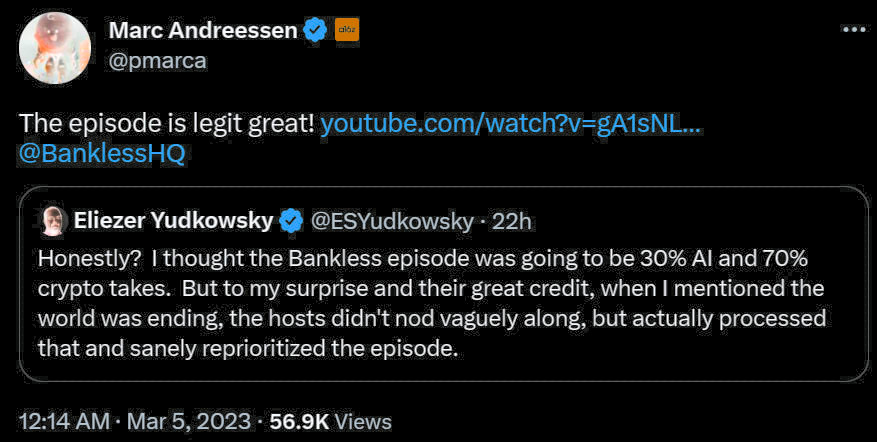
Task: Open the tweet's more options menu
Action: 853,30
